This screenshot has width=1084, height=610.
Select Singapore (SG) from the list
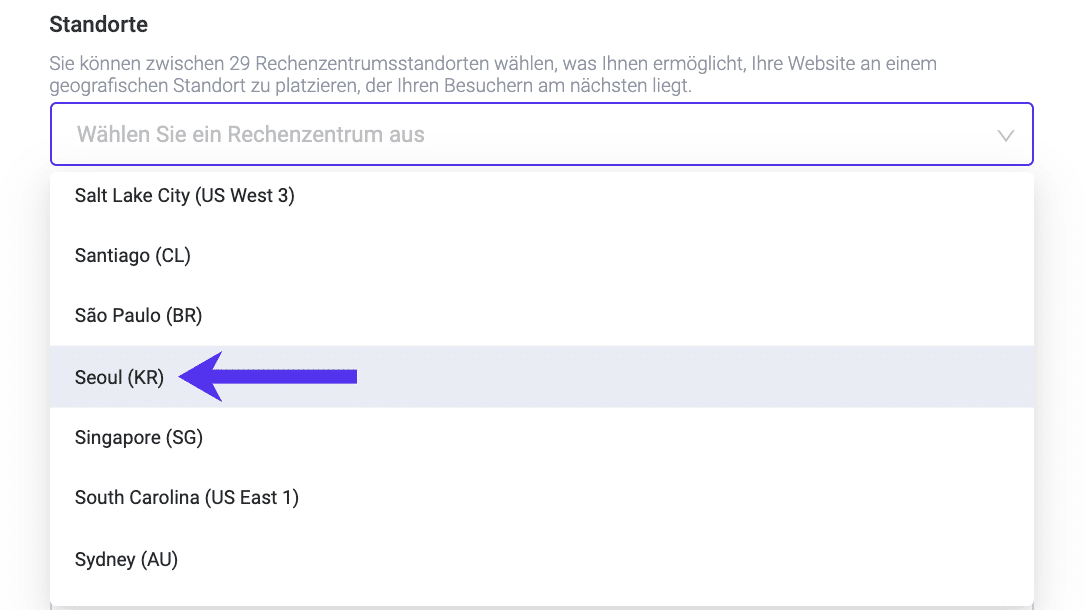[x=138, y=437]
